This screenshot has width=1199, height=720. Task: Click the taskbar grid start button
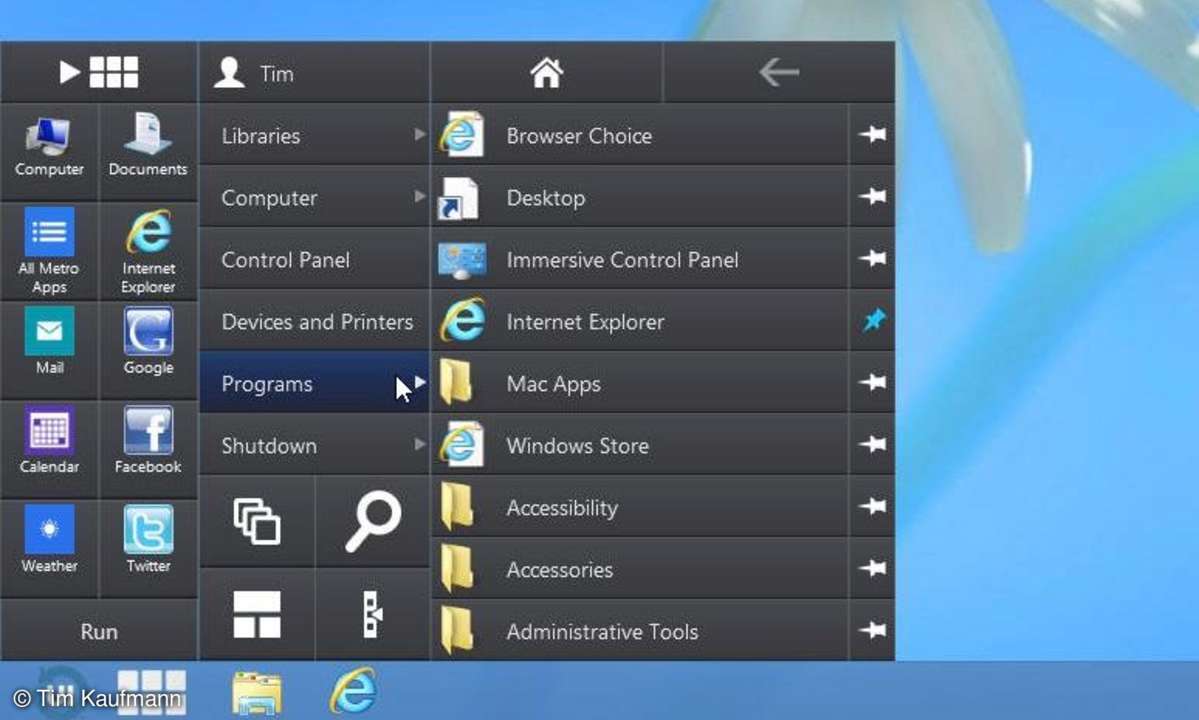pos(151,692)
